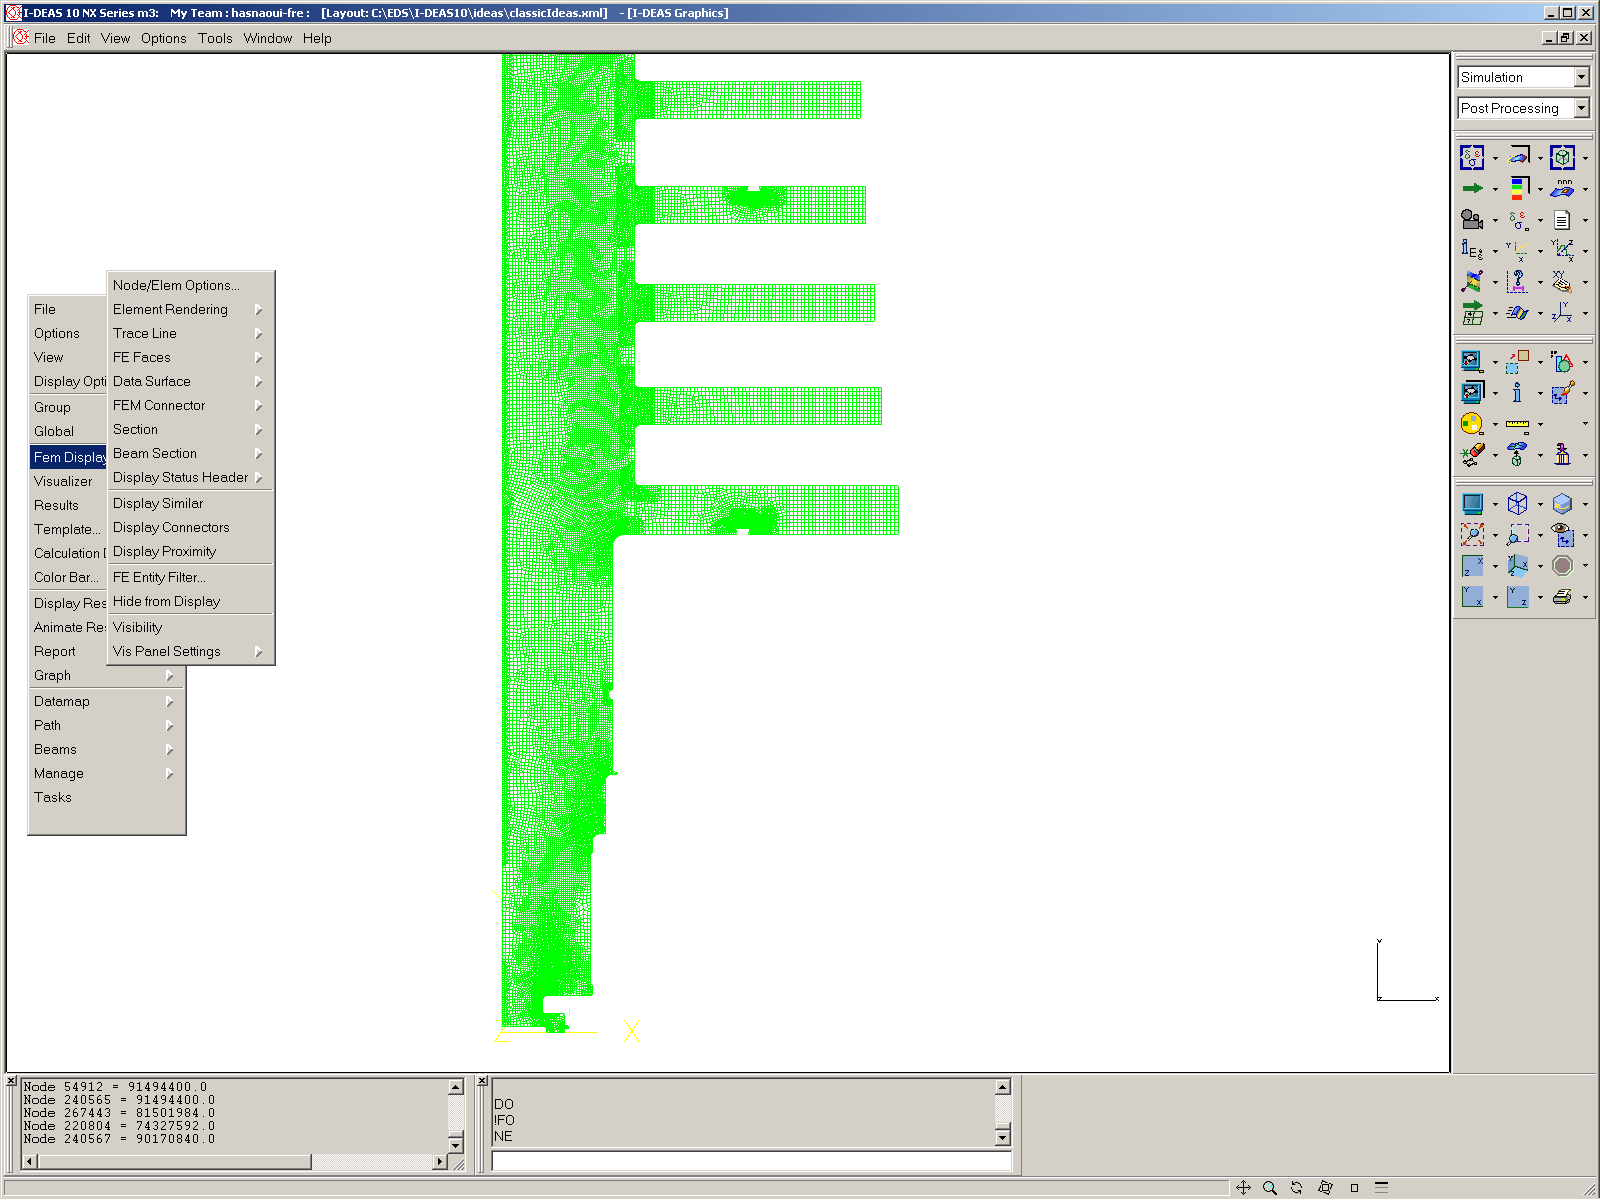
Task: Click the document report icon in toolbar
Action: [1562, 219]
